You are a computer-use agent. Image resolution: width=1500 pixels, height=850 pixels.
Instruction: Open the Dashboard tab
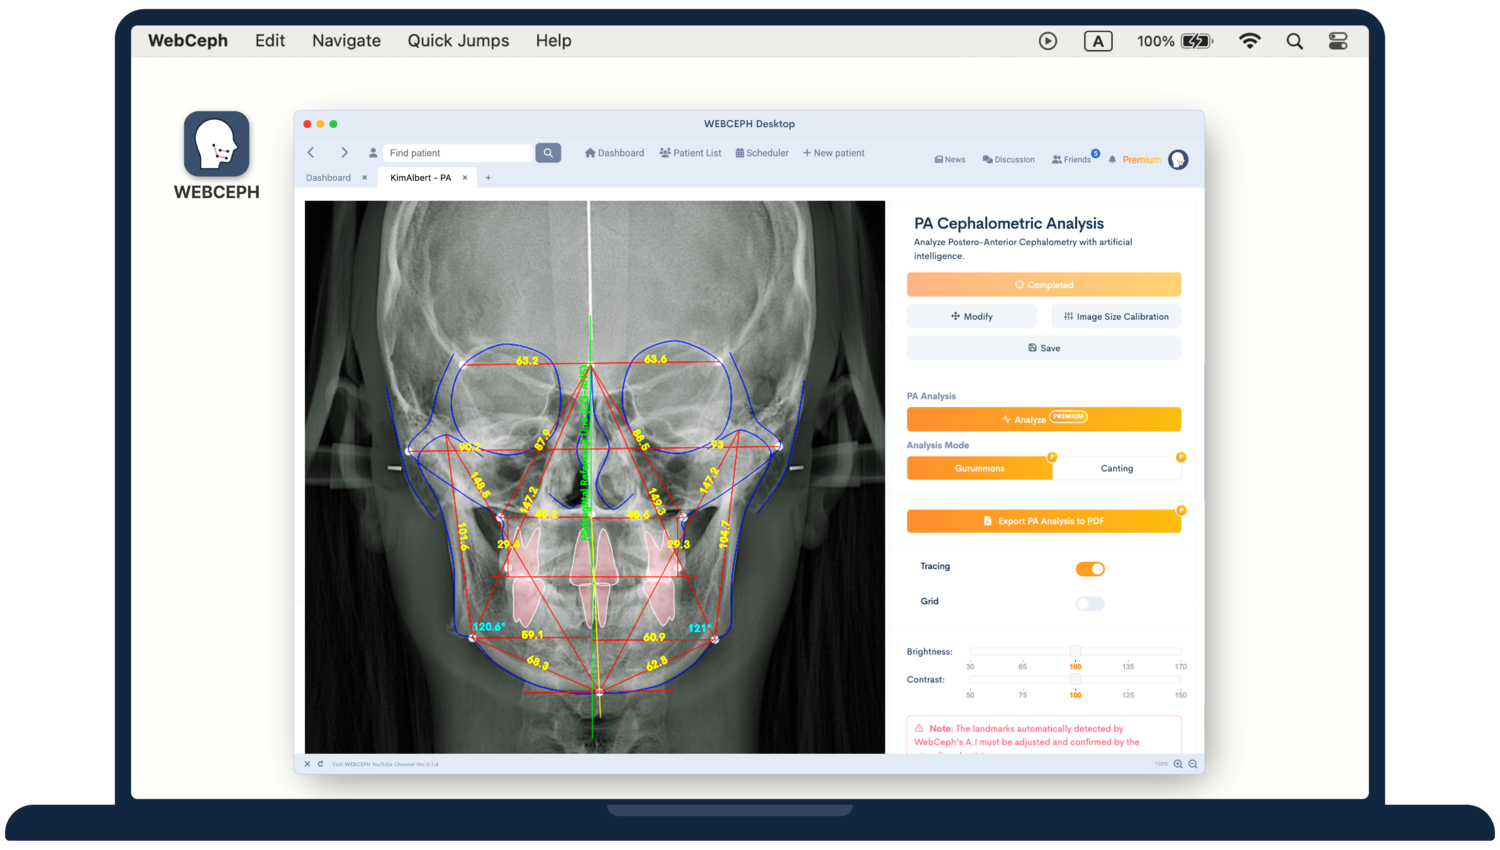328,177
